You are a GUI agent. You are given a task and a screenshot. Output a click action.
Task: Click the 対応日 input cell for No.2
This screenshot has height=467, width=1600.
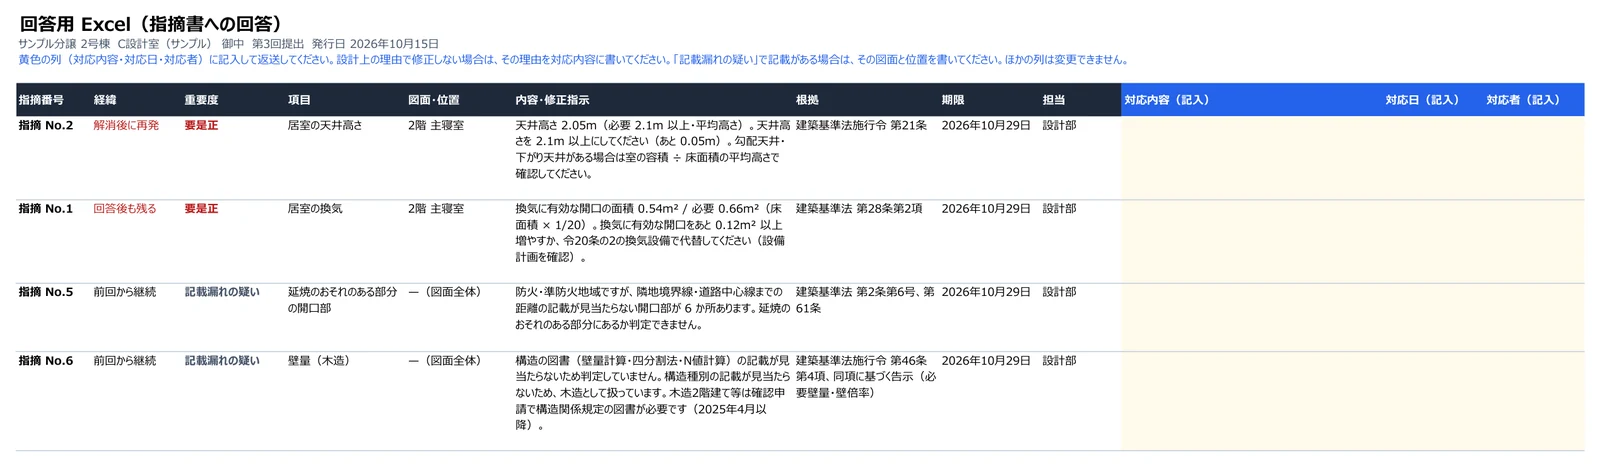tap(1433, 158)
